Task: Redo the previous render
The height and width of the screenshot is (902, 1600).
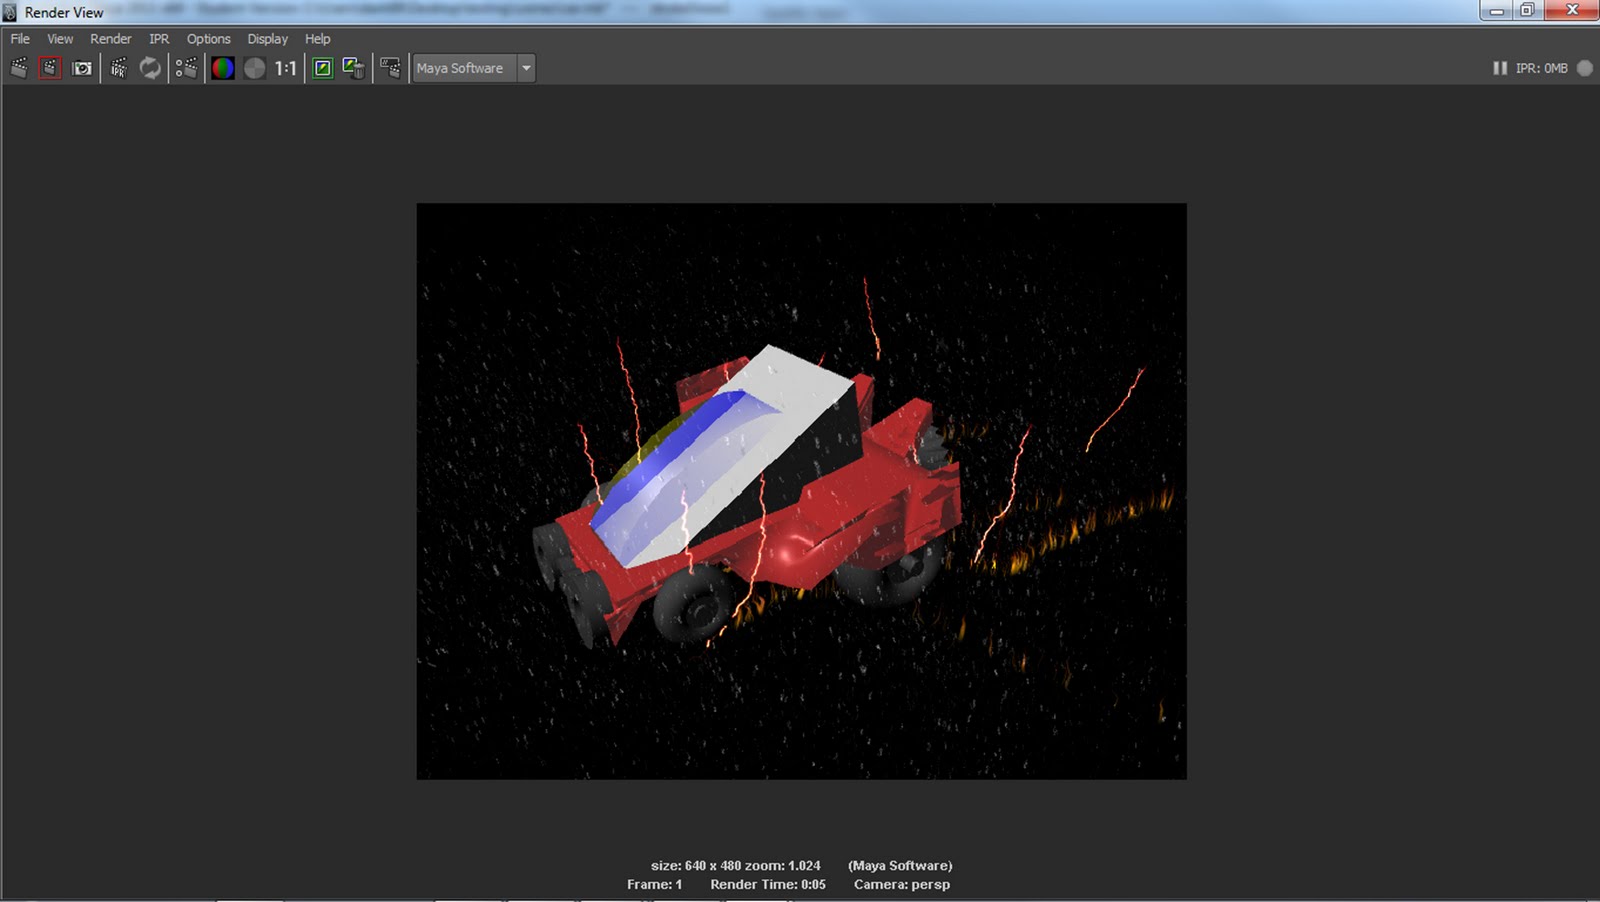Action: (17, 68)
